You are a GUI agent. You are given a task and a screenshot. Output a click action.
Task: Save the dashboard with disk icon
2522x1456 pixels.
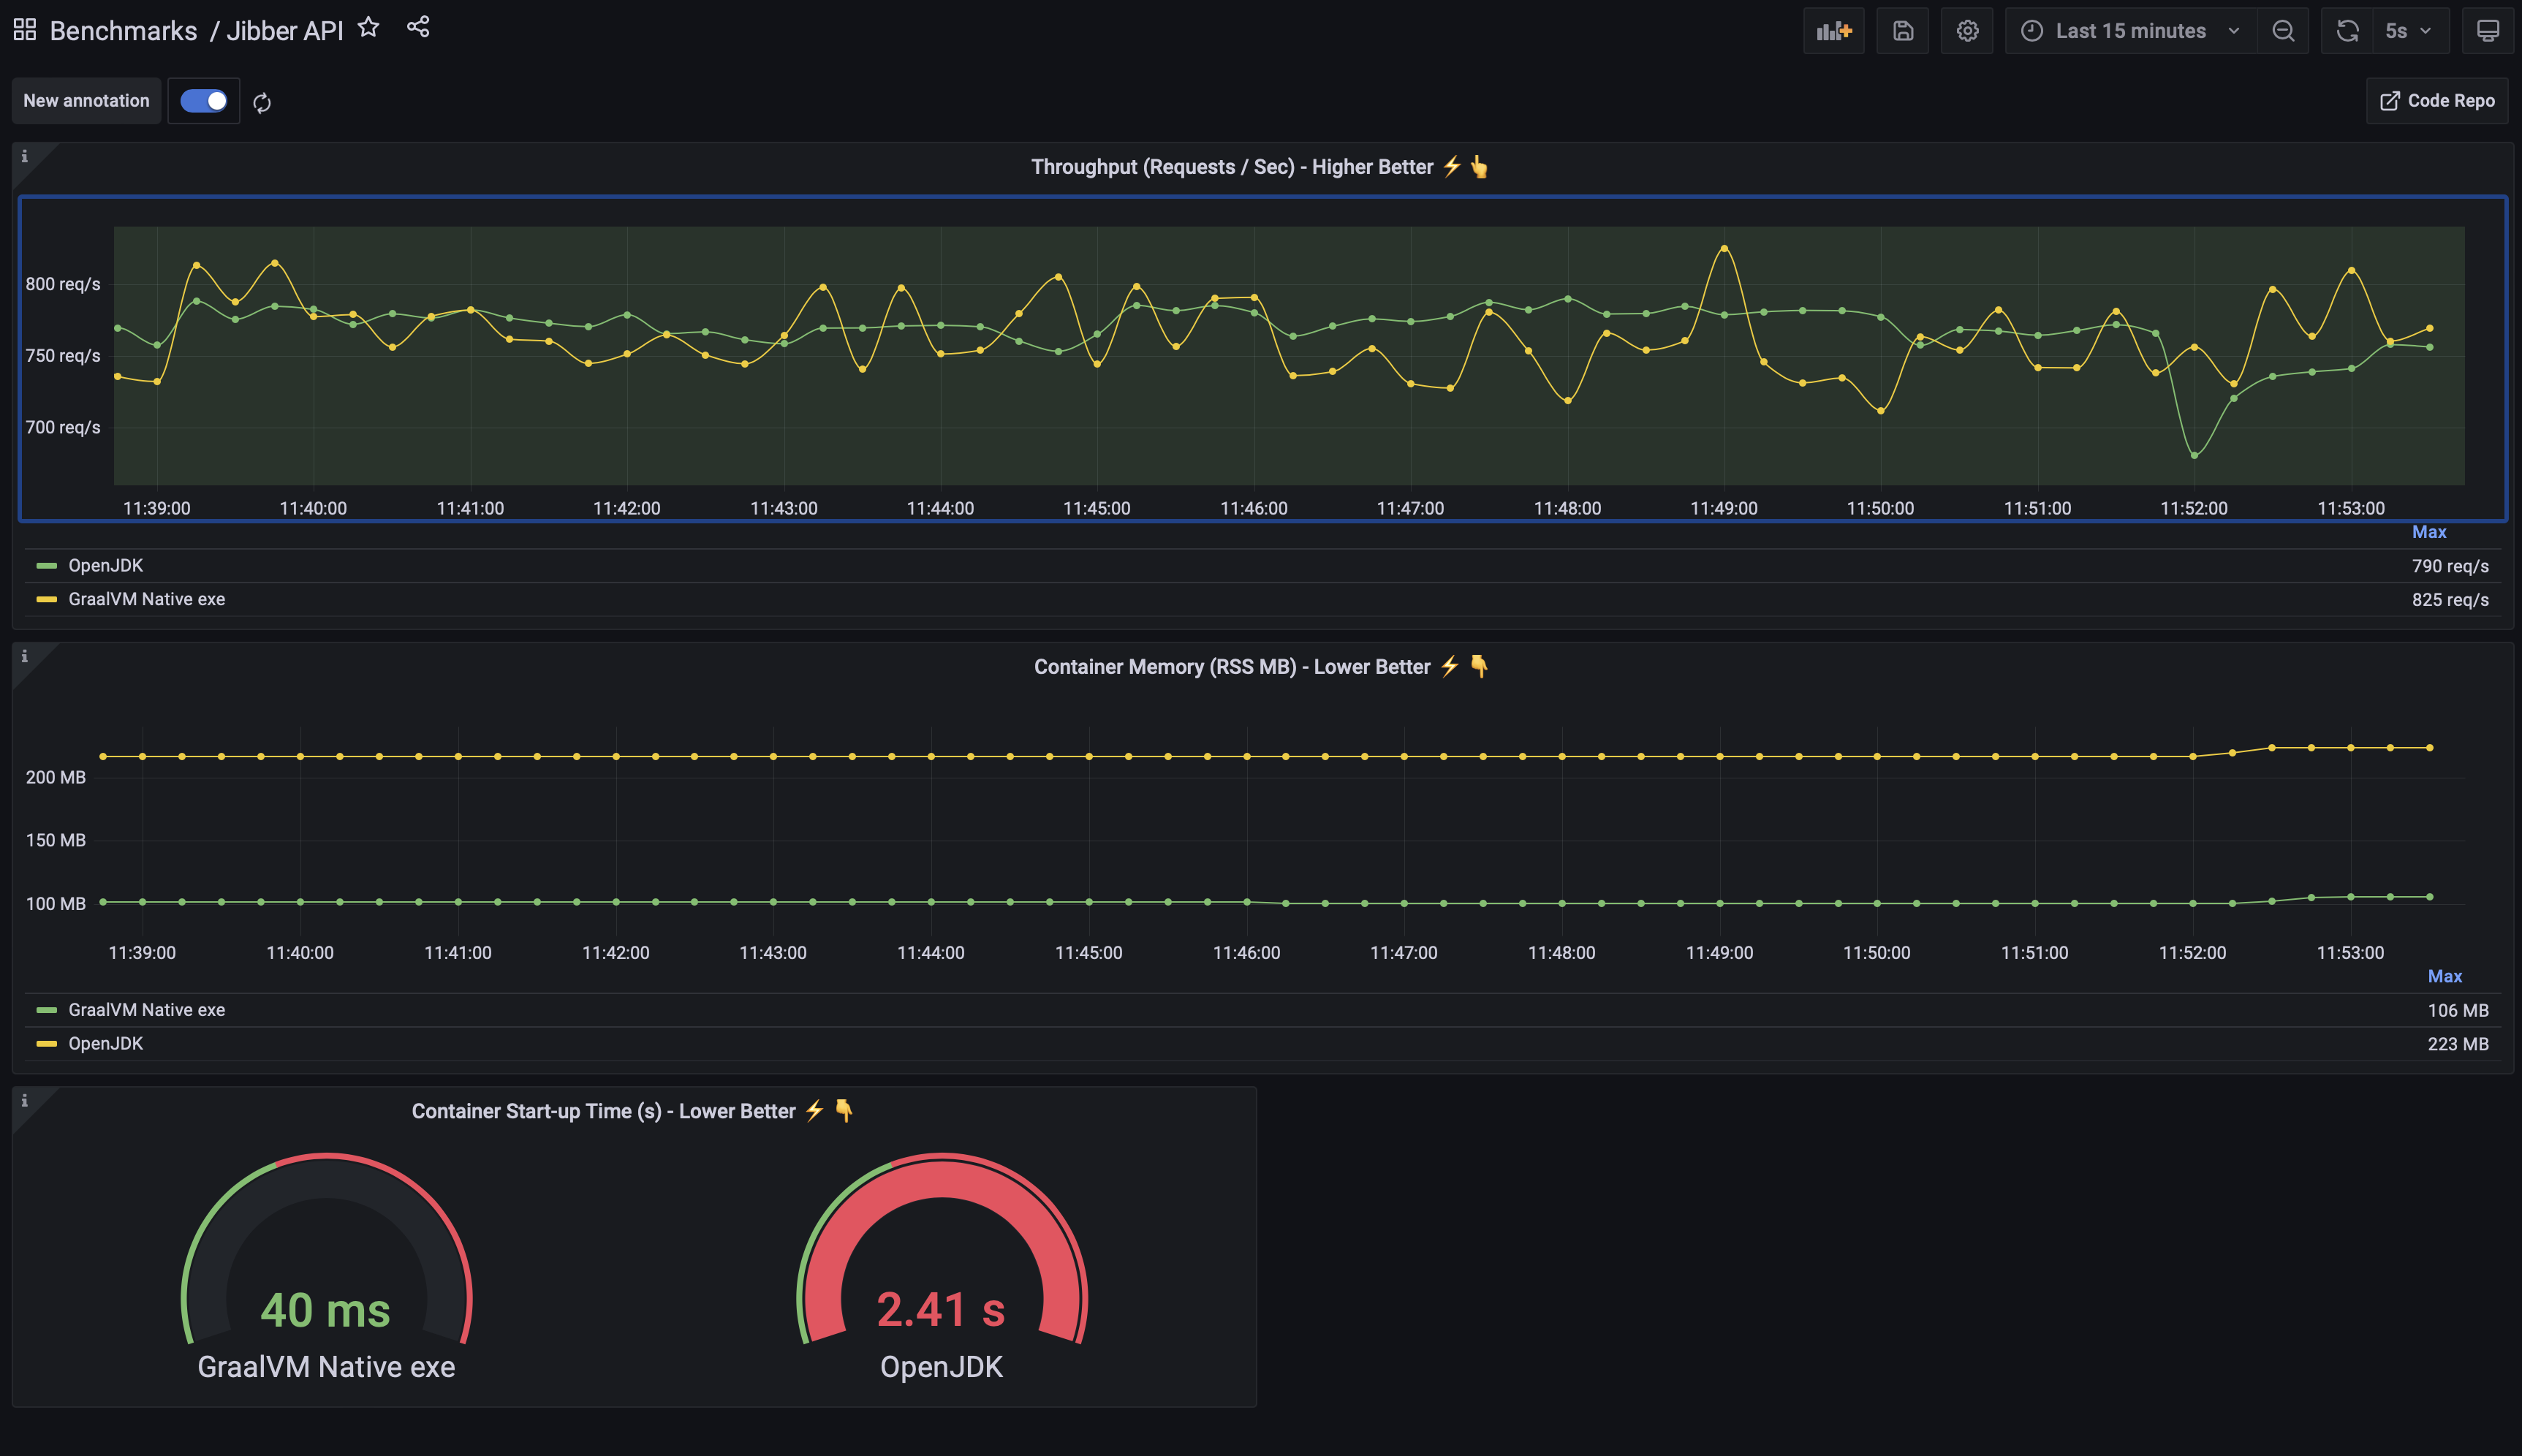click(x=1902, y=31)
